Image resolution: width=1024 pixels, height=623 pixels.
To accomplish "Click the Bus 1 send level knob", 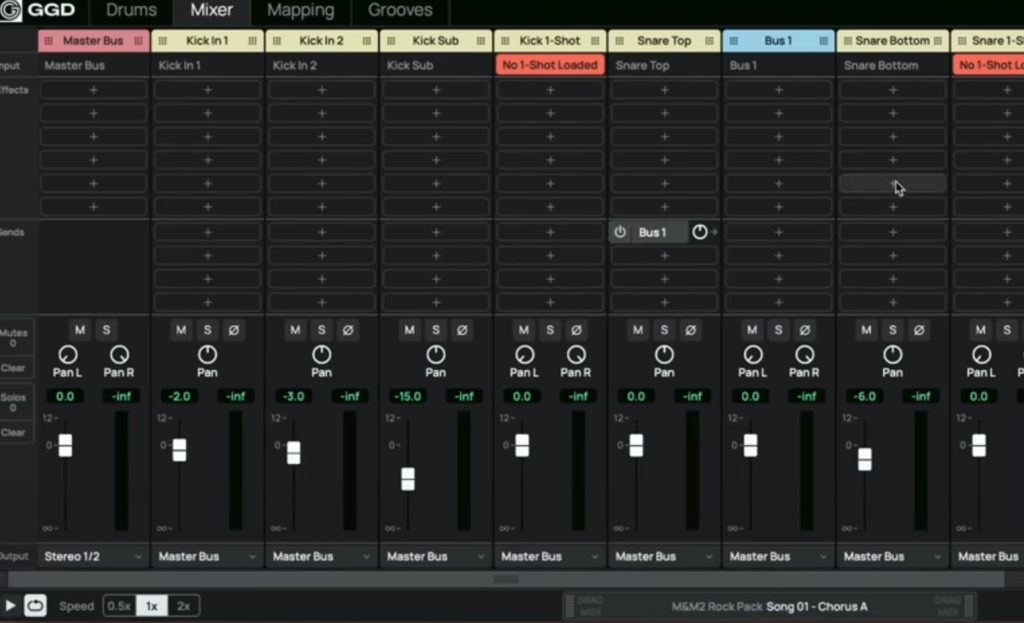I will click(x=699, y=232).
